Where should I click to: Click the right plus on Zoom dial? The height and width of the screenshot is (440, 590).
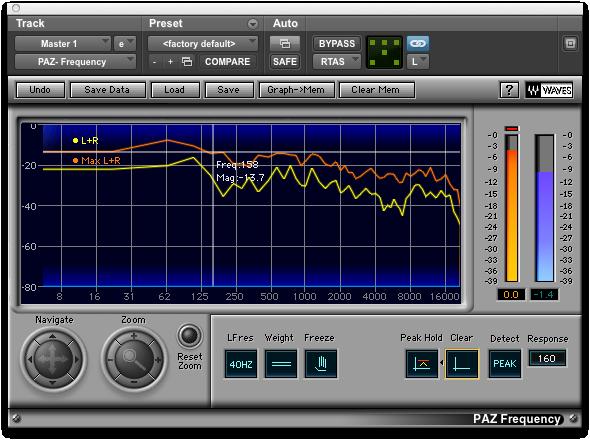point(158,360)
